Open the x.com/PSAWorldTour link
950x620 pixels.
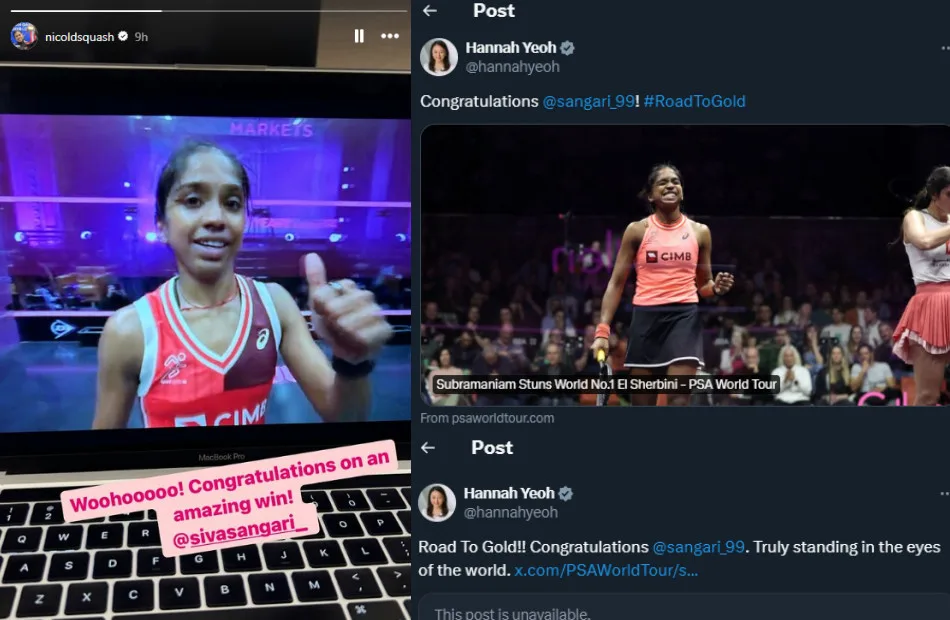point(606,570)
